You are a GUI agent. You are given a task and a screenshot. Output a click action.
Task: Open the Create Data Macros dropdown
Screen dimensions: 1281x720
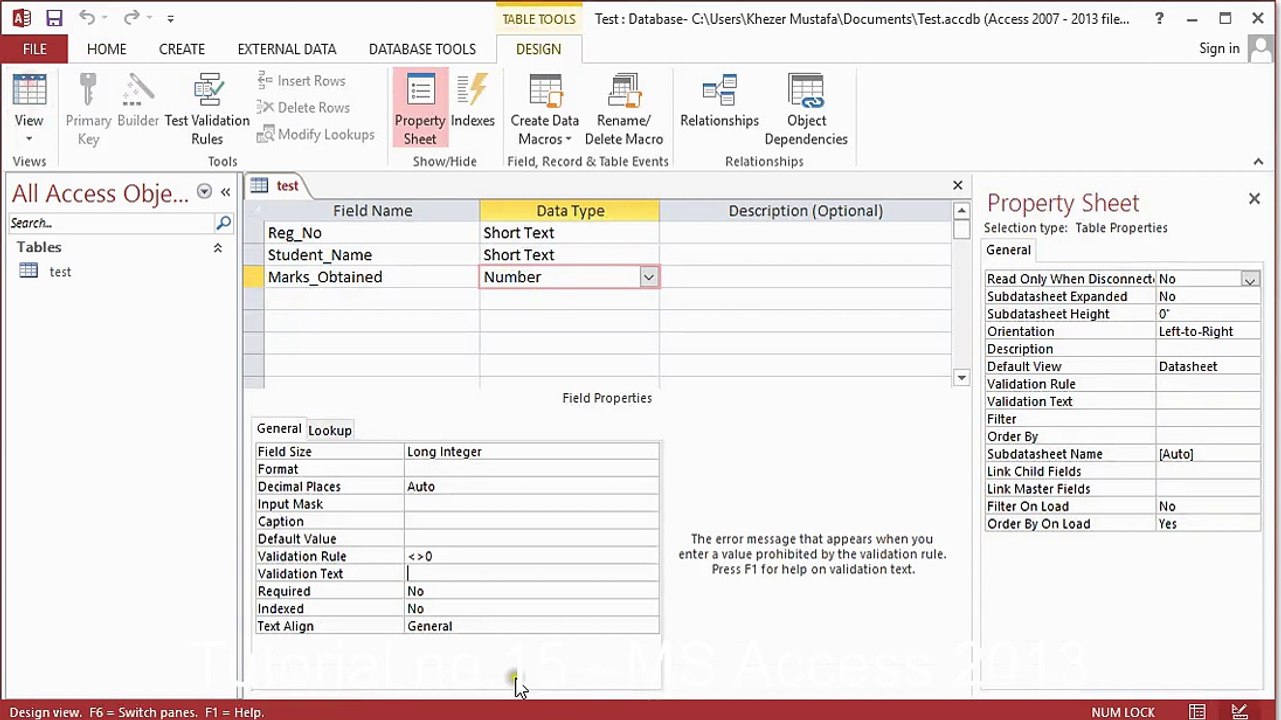(x=545, y=110)
